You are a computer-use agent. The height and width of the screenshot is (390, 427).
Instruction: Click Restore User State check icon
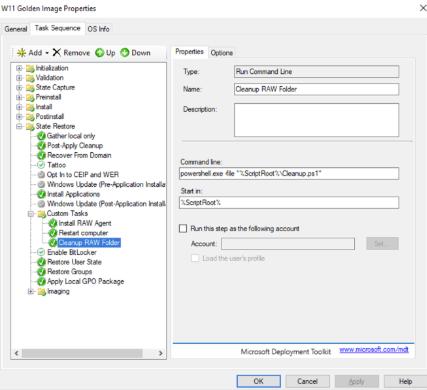click(41, 262)
